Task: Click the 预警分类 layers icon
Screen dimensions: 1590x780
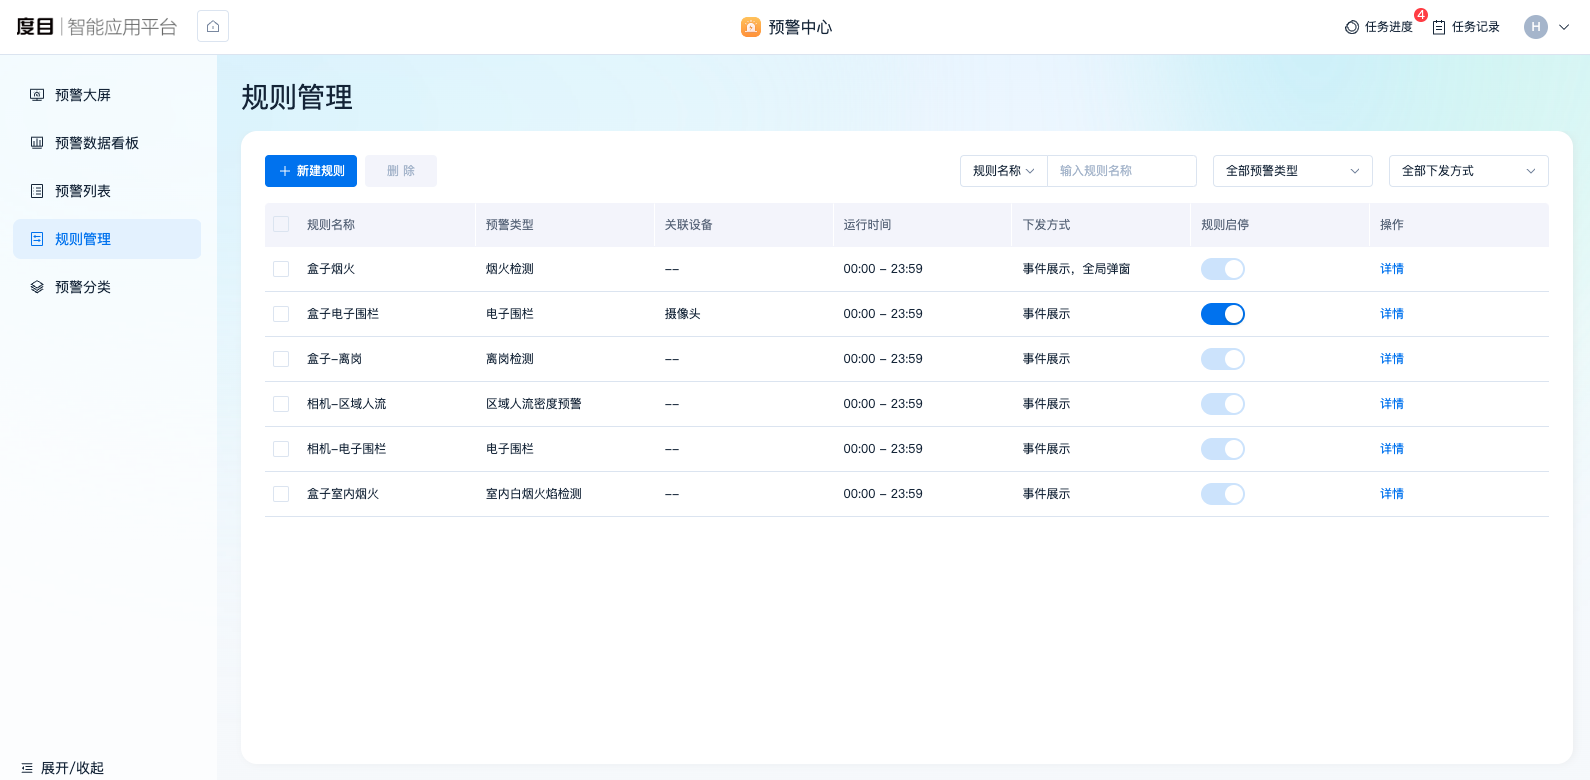Action: [x=37, y=287]
